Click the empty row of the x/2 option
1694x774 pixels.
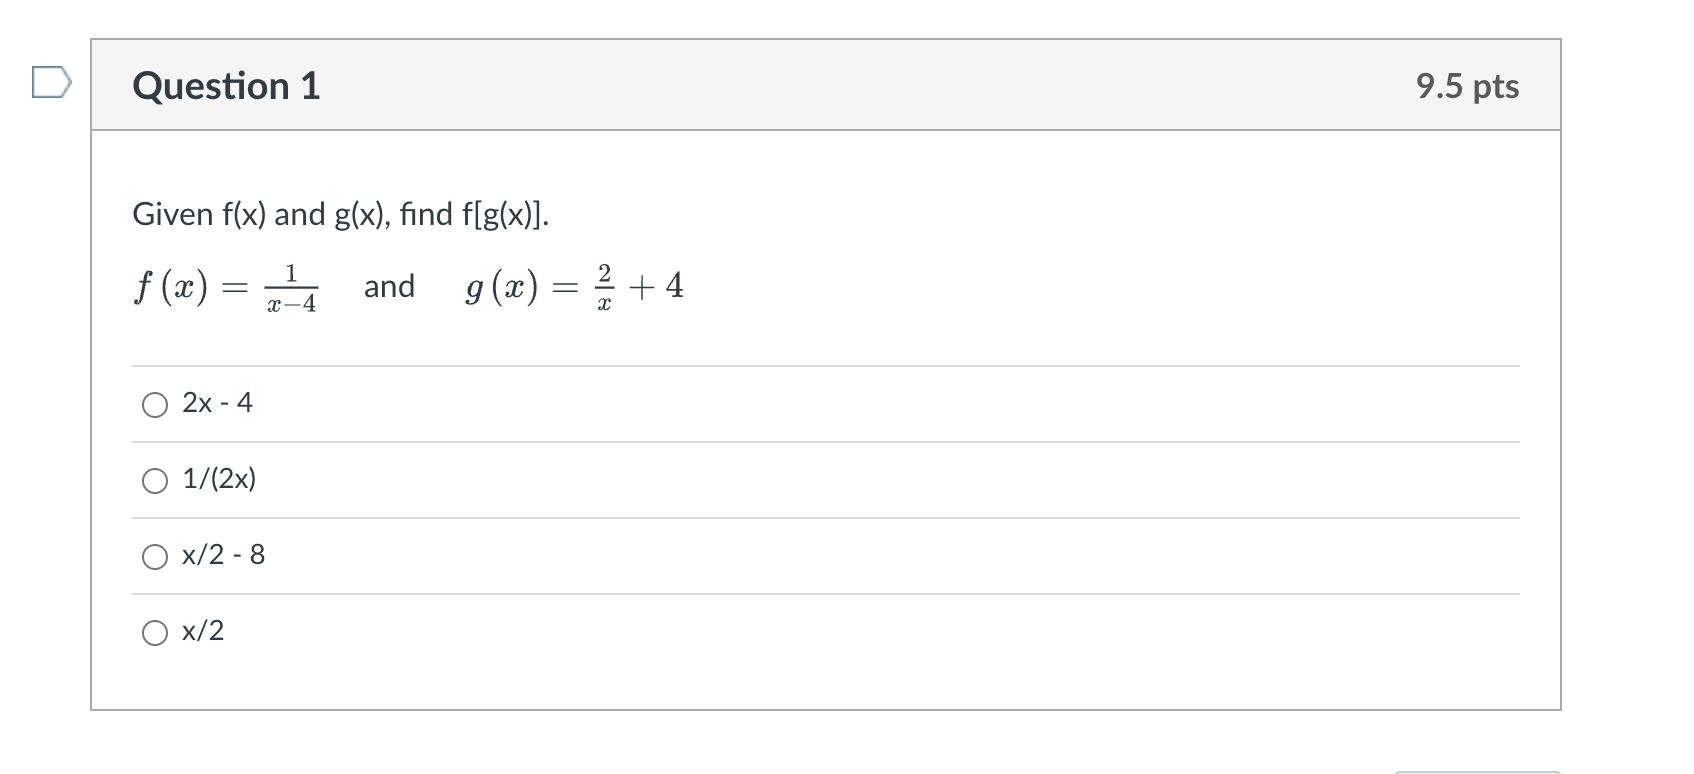[800, 631]
